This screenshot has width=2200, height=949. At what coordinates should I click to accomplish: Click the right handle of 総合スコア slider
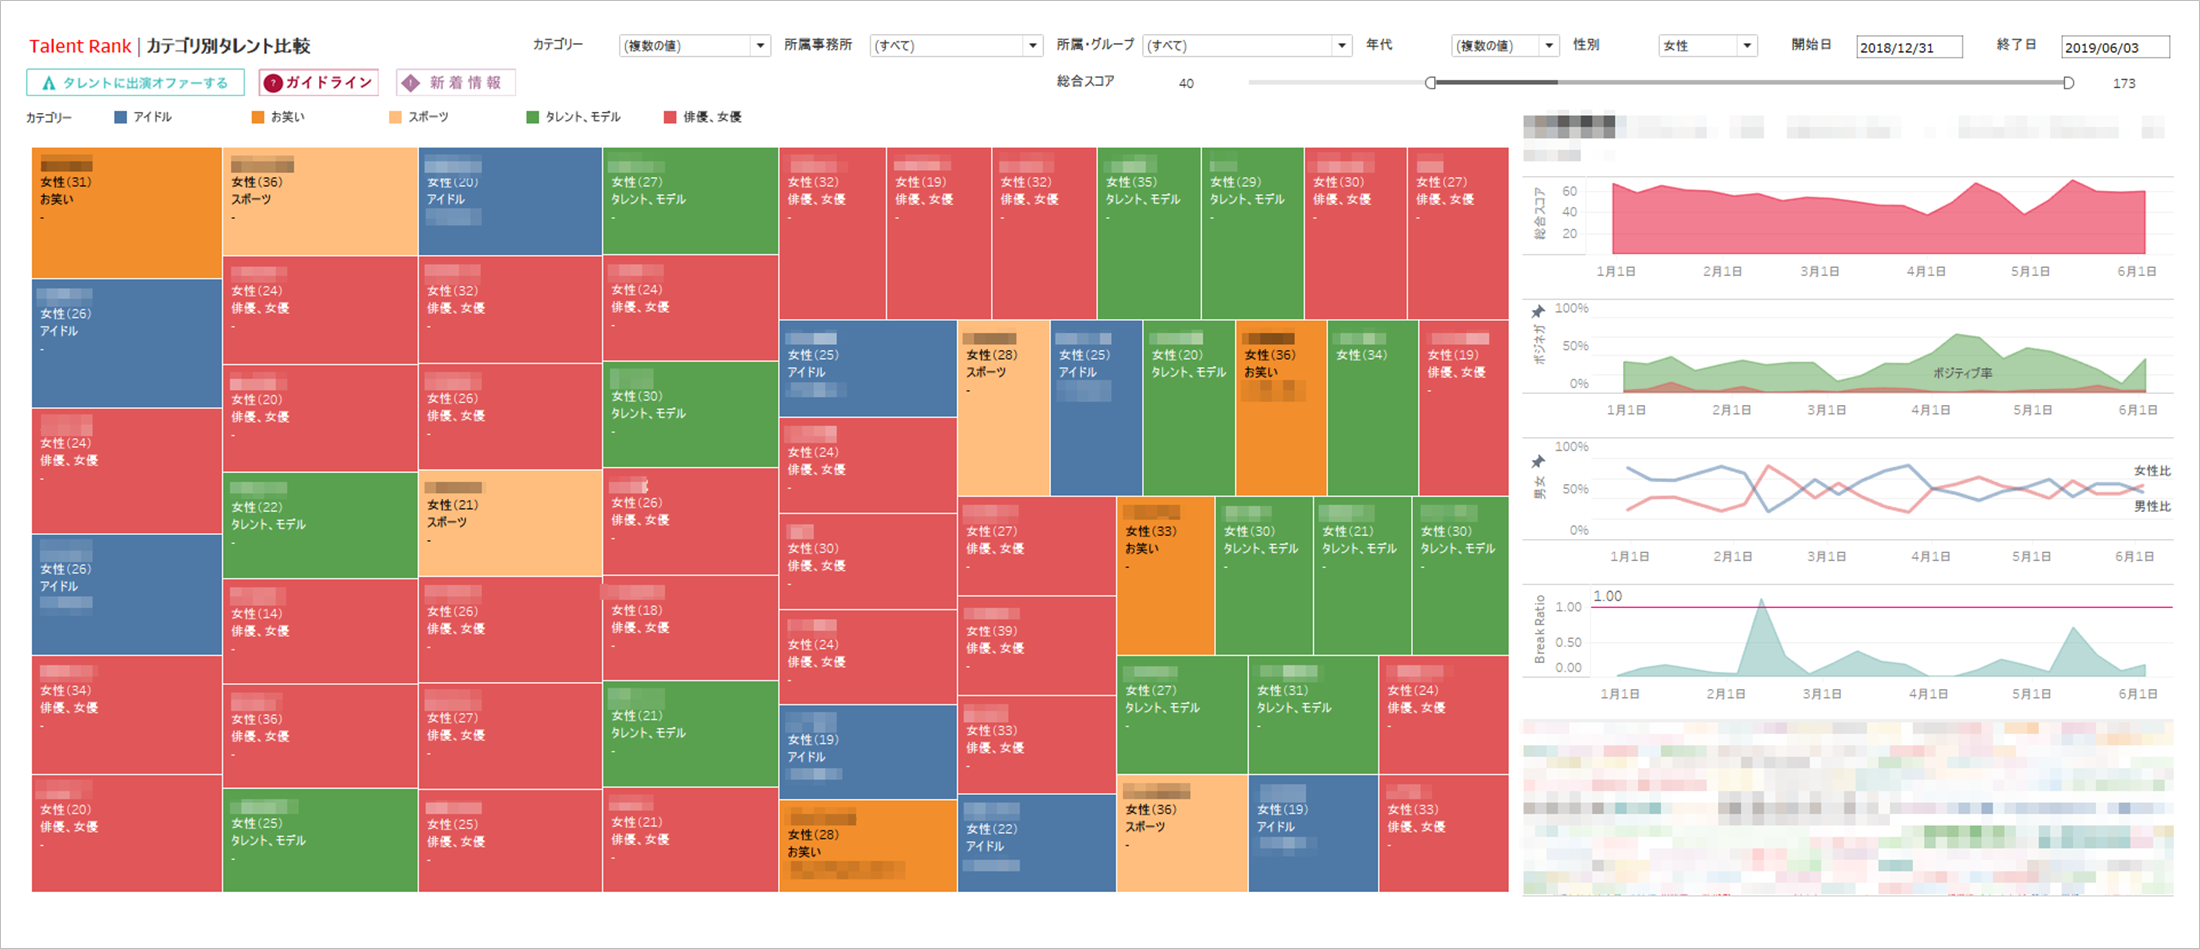[x=2068, y=83]
